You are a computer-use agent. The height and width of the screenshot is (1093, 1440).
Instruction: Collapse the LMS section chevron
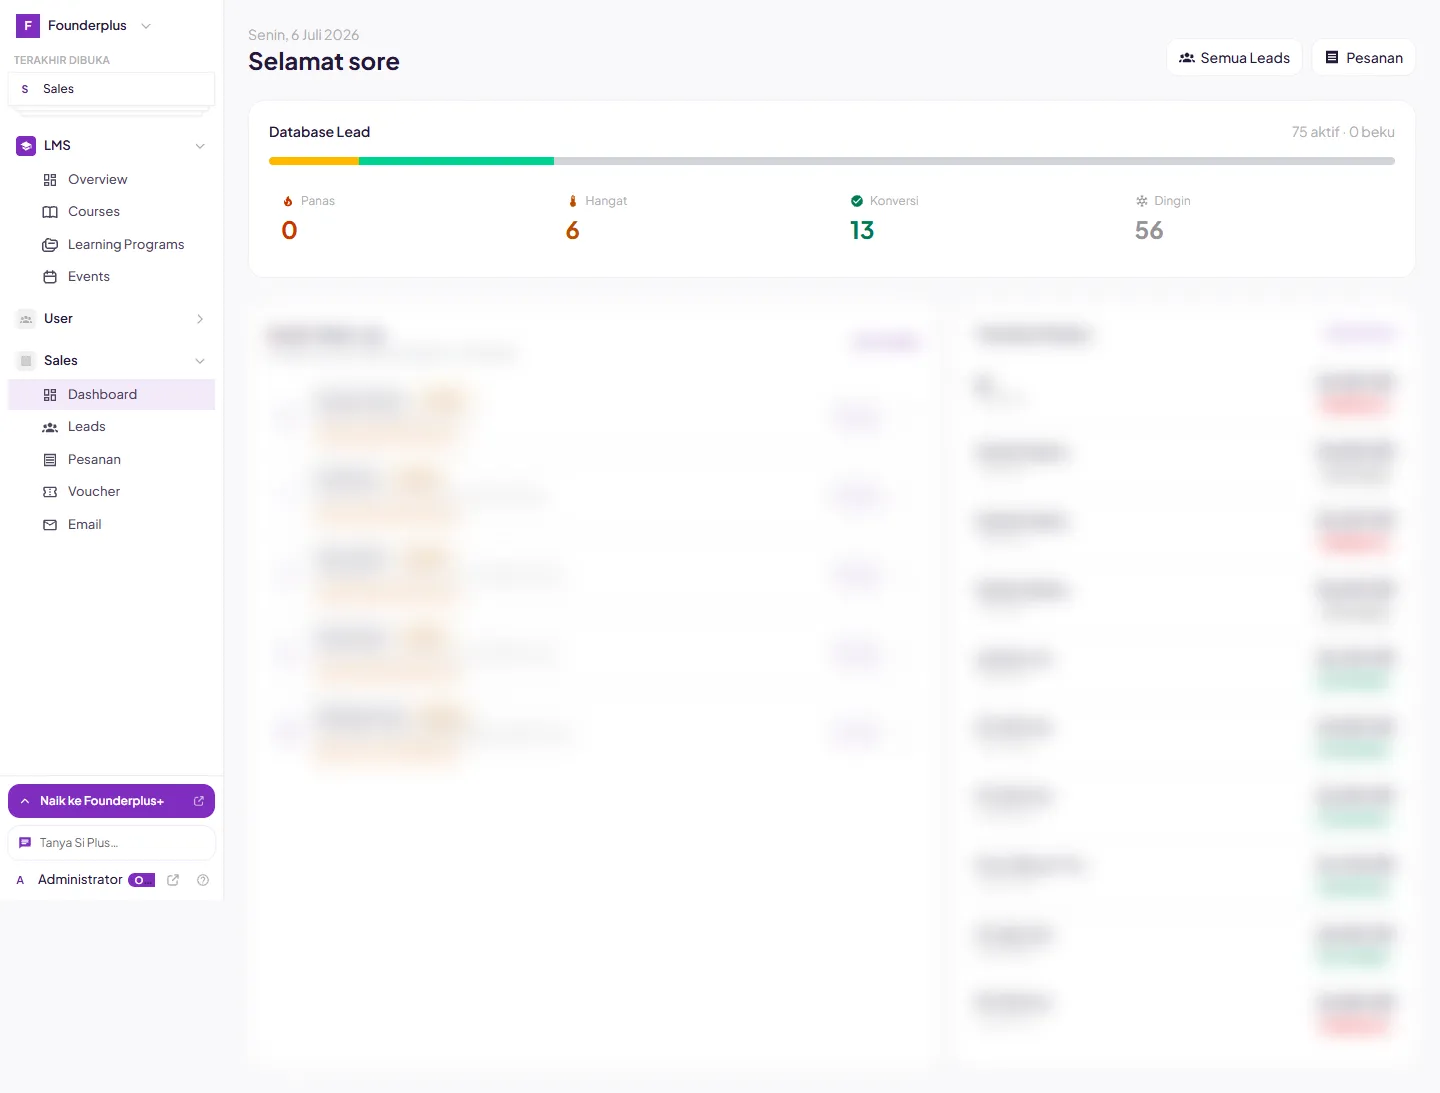[200, 146]
